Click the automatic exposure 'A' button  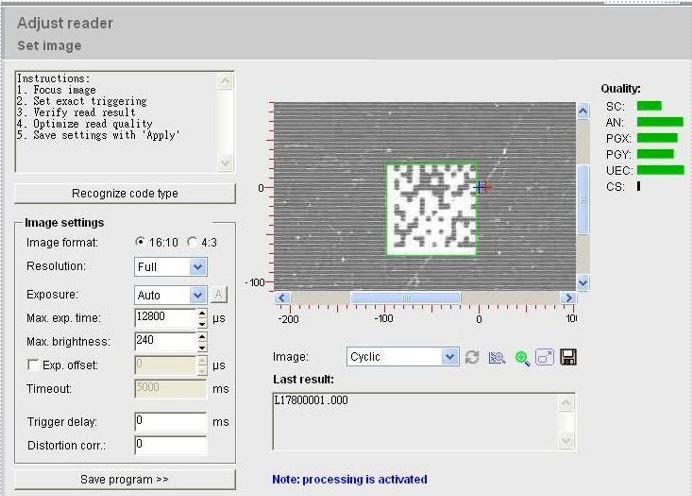pyautogui.click(x=219, y=294)
